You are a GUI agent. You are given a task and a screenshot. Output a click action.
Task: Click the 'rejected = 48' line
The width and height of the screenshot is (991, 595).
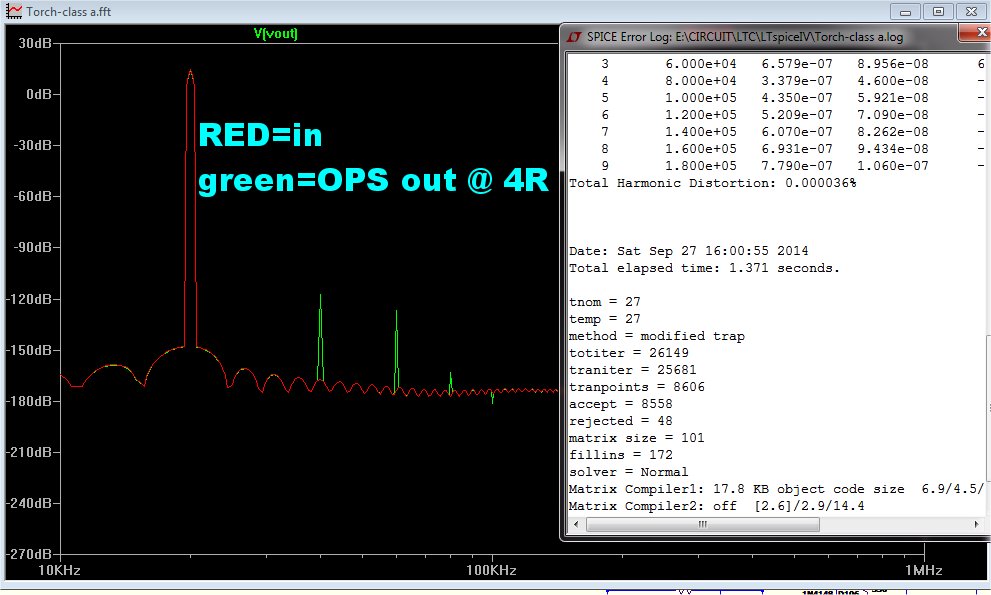point(620,421)
